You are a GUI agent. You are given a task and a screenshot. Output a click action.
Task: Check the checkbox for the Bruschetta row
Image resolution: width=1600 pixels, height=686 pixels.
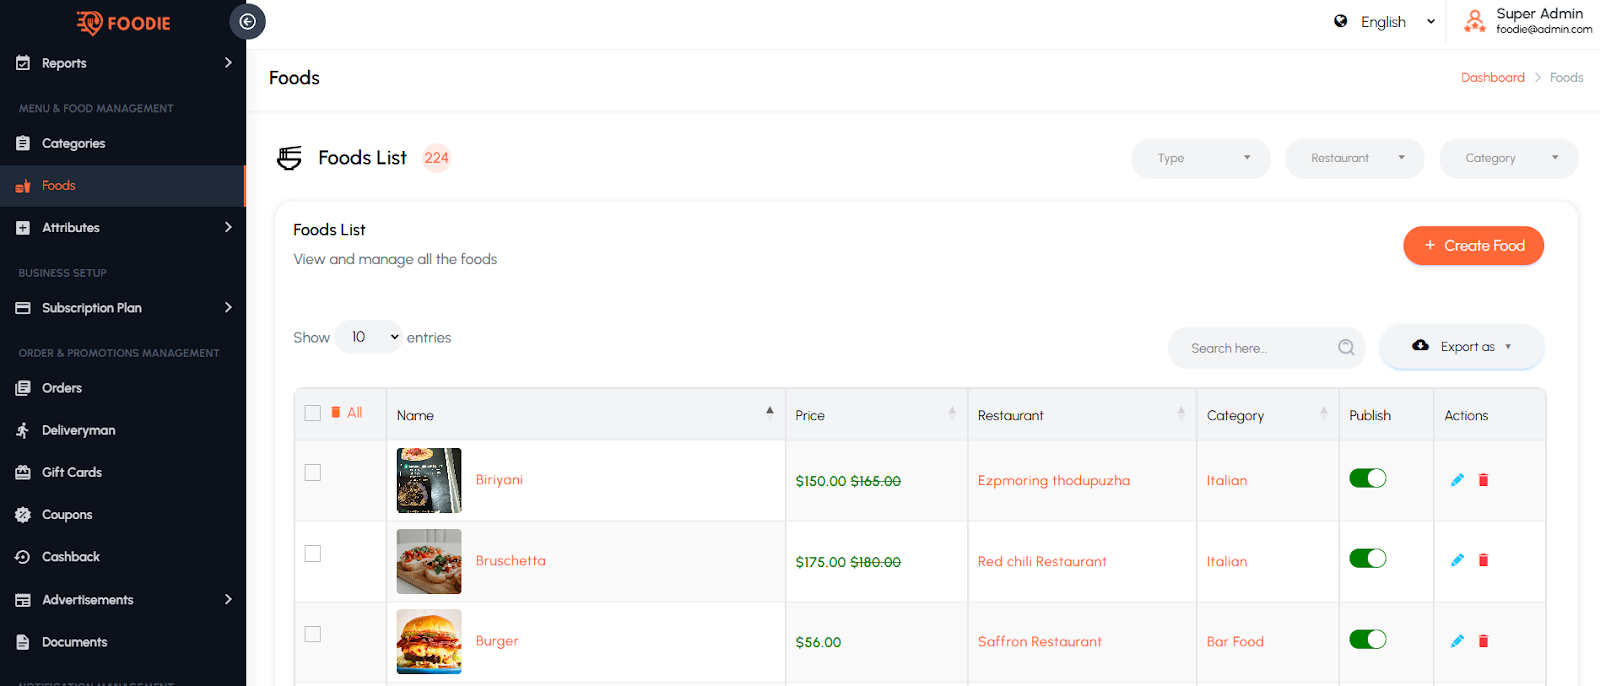[x=313, y=554]
